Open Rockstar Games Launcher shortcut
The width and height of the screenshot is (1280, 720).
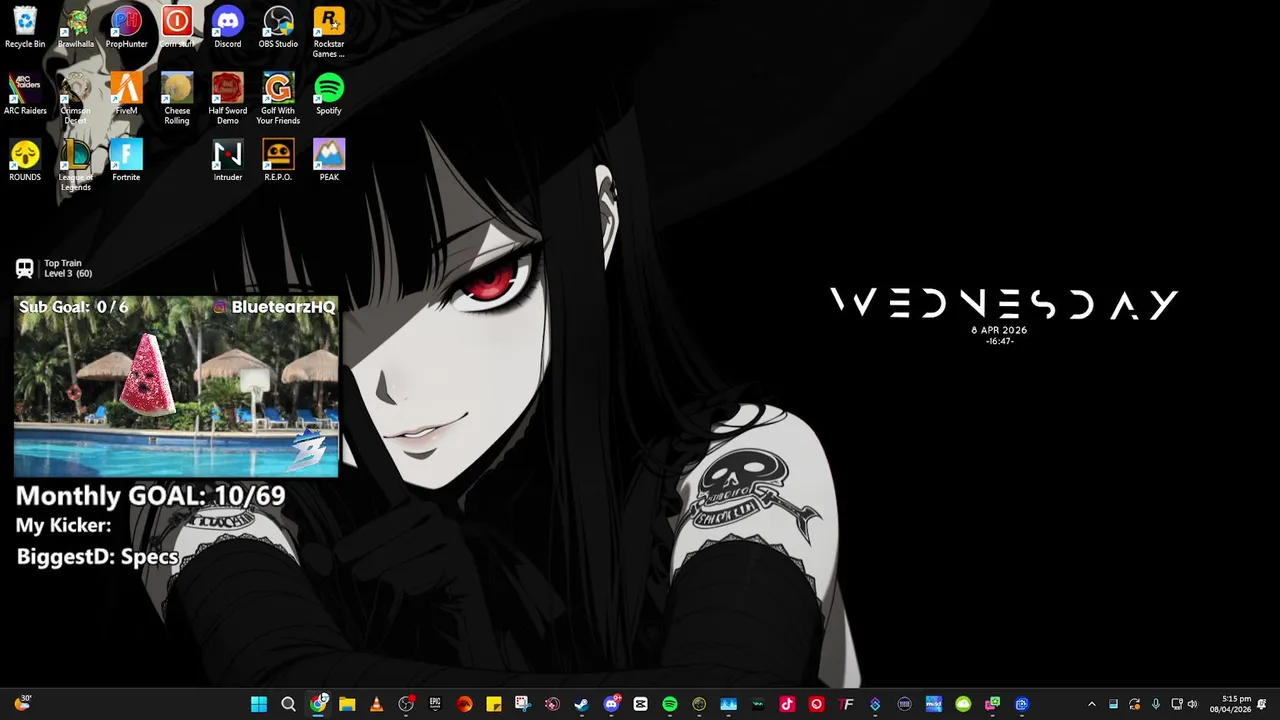(329, 32)
